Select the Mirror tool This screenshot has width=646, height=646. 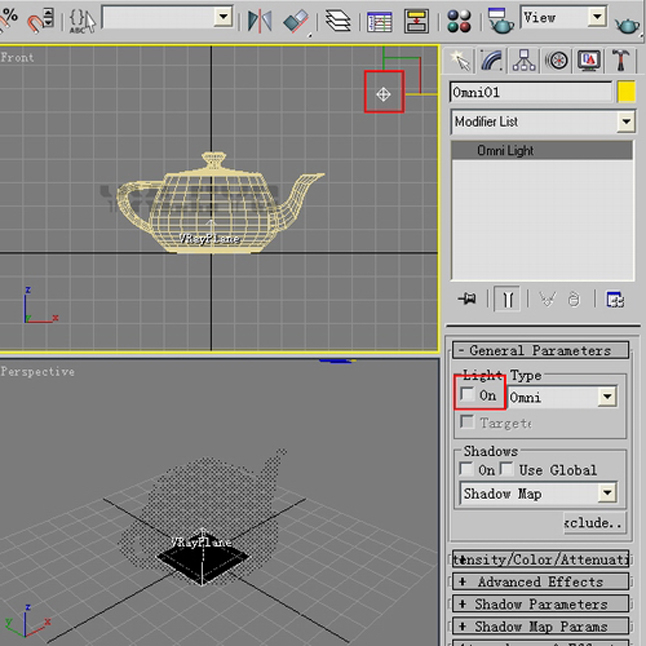260,20
